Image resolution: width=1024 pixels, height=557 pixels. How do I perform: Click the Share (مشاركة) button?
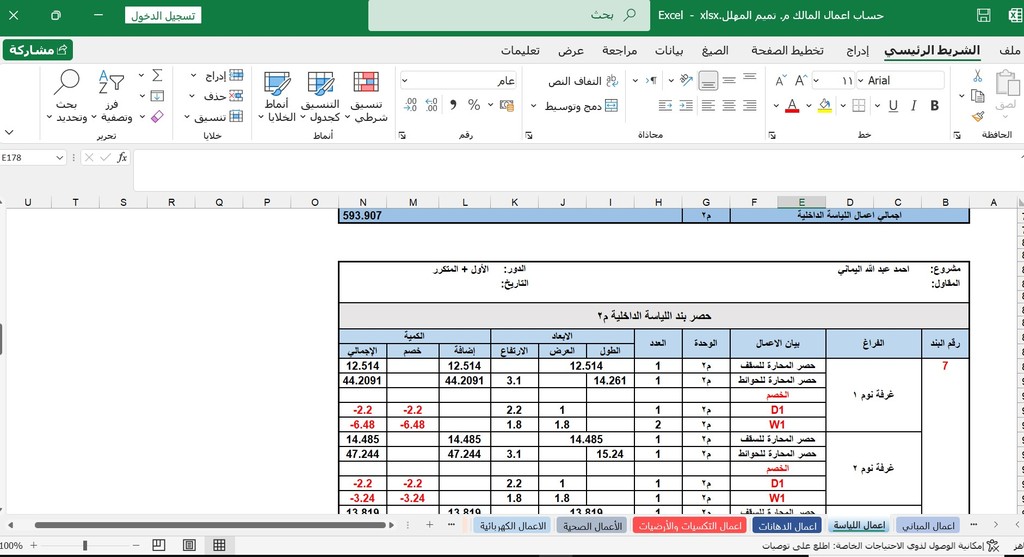pyautogui.click(x=38, y=50)
